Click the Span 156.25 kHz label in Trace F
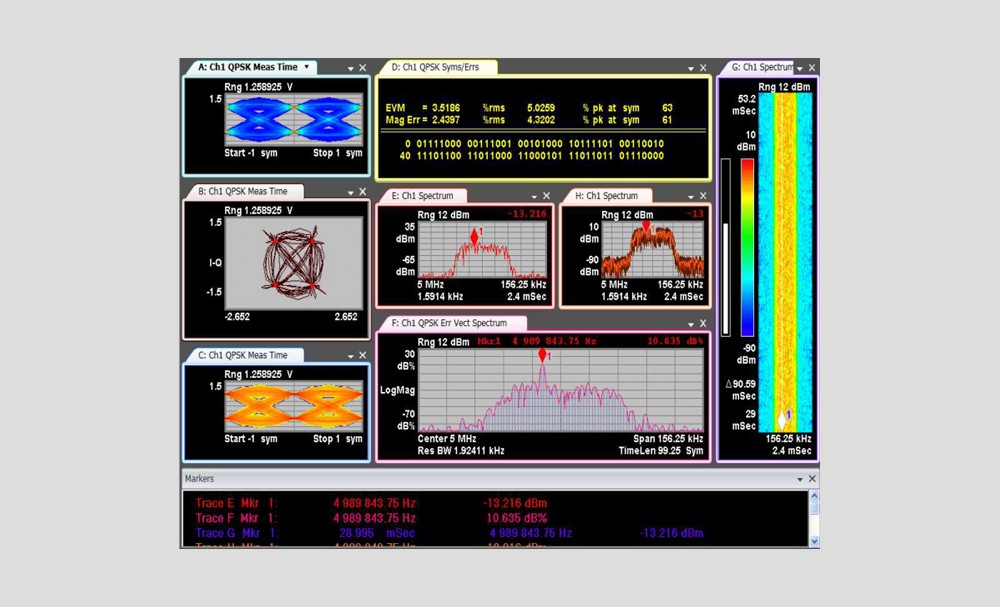 click(x=668, y=439)
